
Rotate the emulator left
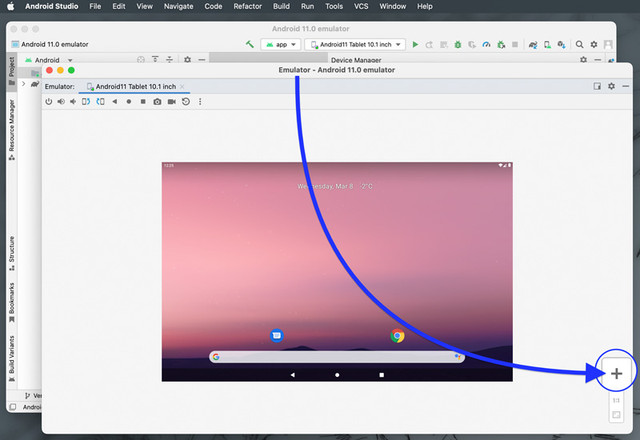[x=86, y=102]
